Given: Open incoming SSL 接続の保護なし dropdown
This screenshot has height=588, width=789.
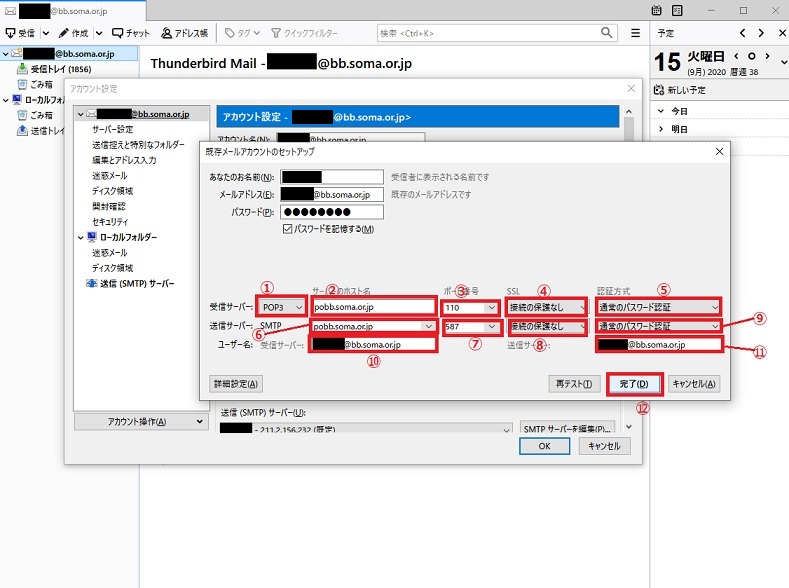Looking at the screenshot, I should (x=546, y=307).
